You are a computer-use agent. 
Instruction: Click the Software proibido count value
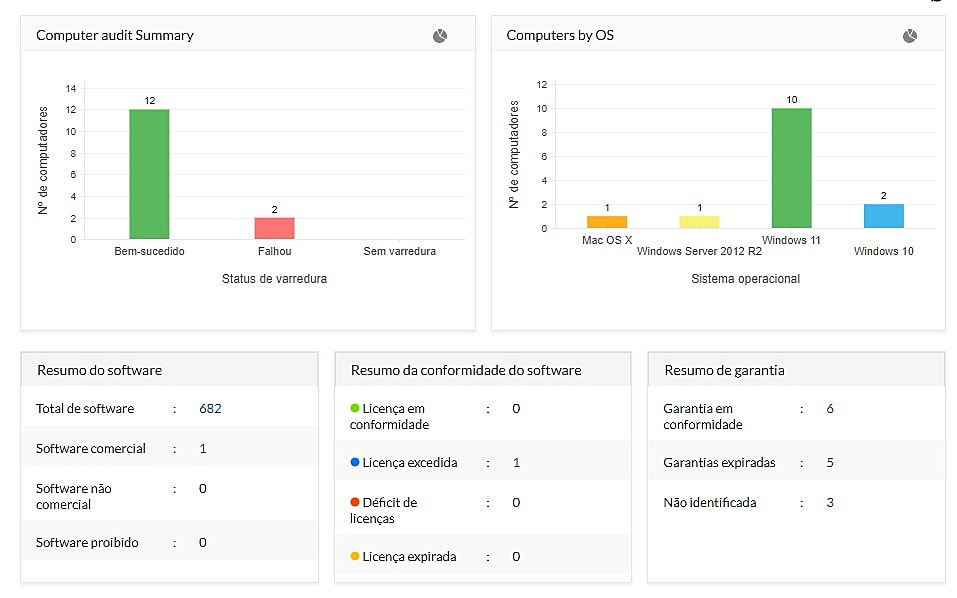point(203,543)
